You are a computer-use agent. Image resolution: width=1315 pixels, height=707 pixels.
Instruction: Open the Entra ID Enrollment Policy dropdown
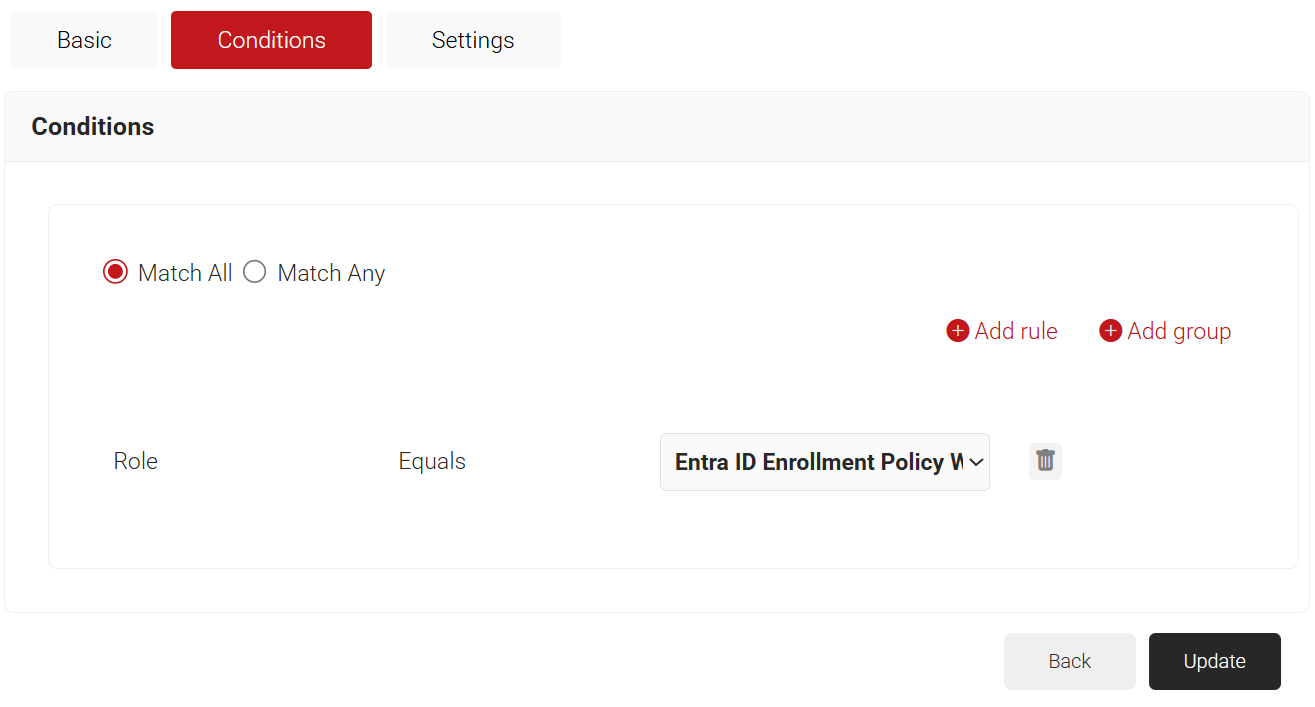(x=815, y=462)
